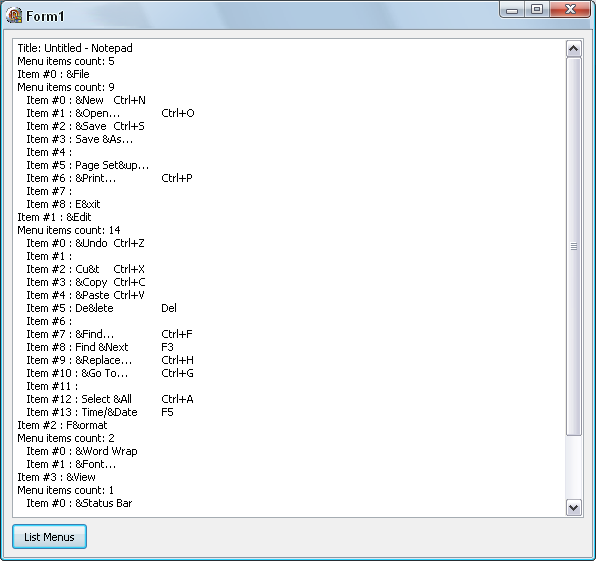596x561 pixels.
Task: Close the Form1 window
Action: (x=570, y=10)
